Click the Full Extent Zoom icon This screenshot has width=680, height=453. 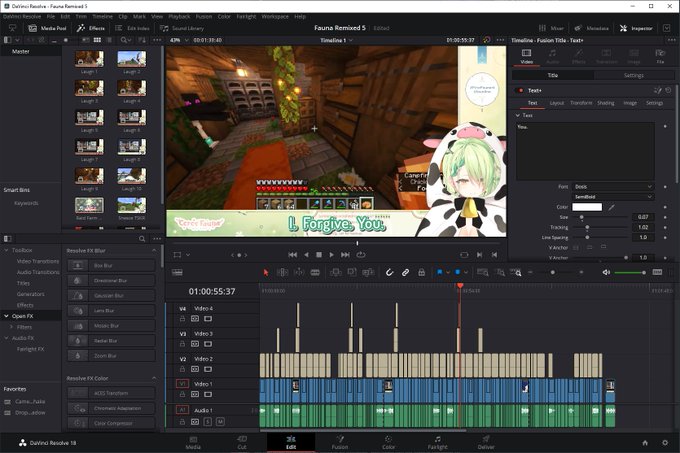(x=482, y=272)
